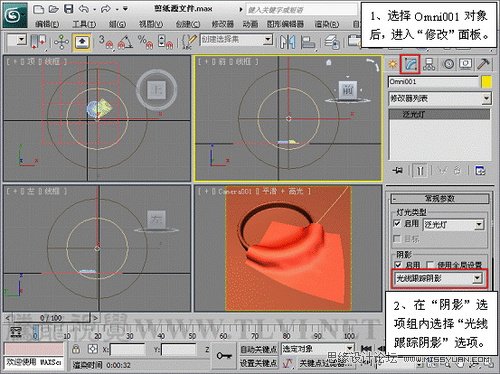Open the 创建(C) menu

pos(188,24)
